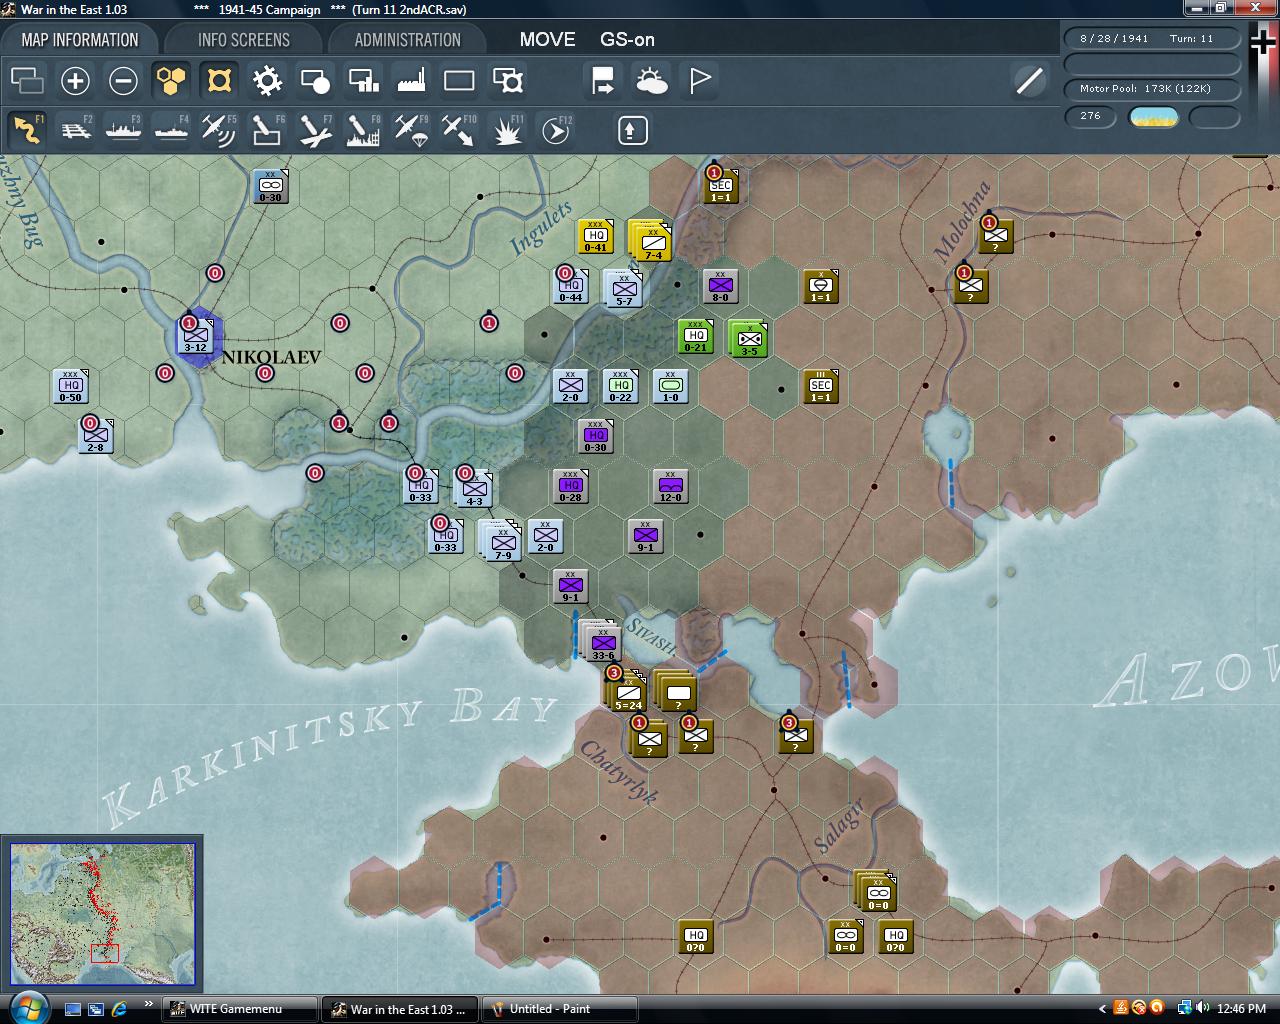Click the German cross flag emblem
Screen dimensions: 1280x1024
coord(1262,44)
